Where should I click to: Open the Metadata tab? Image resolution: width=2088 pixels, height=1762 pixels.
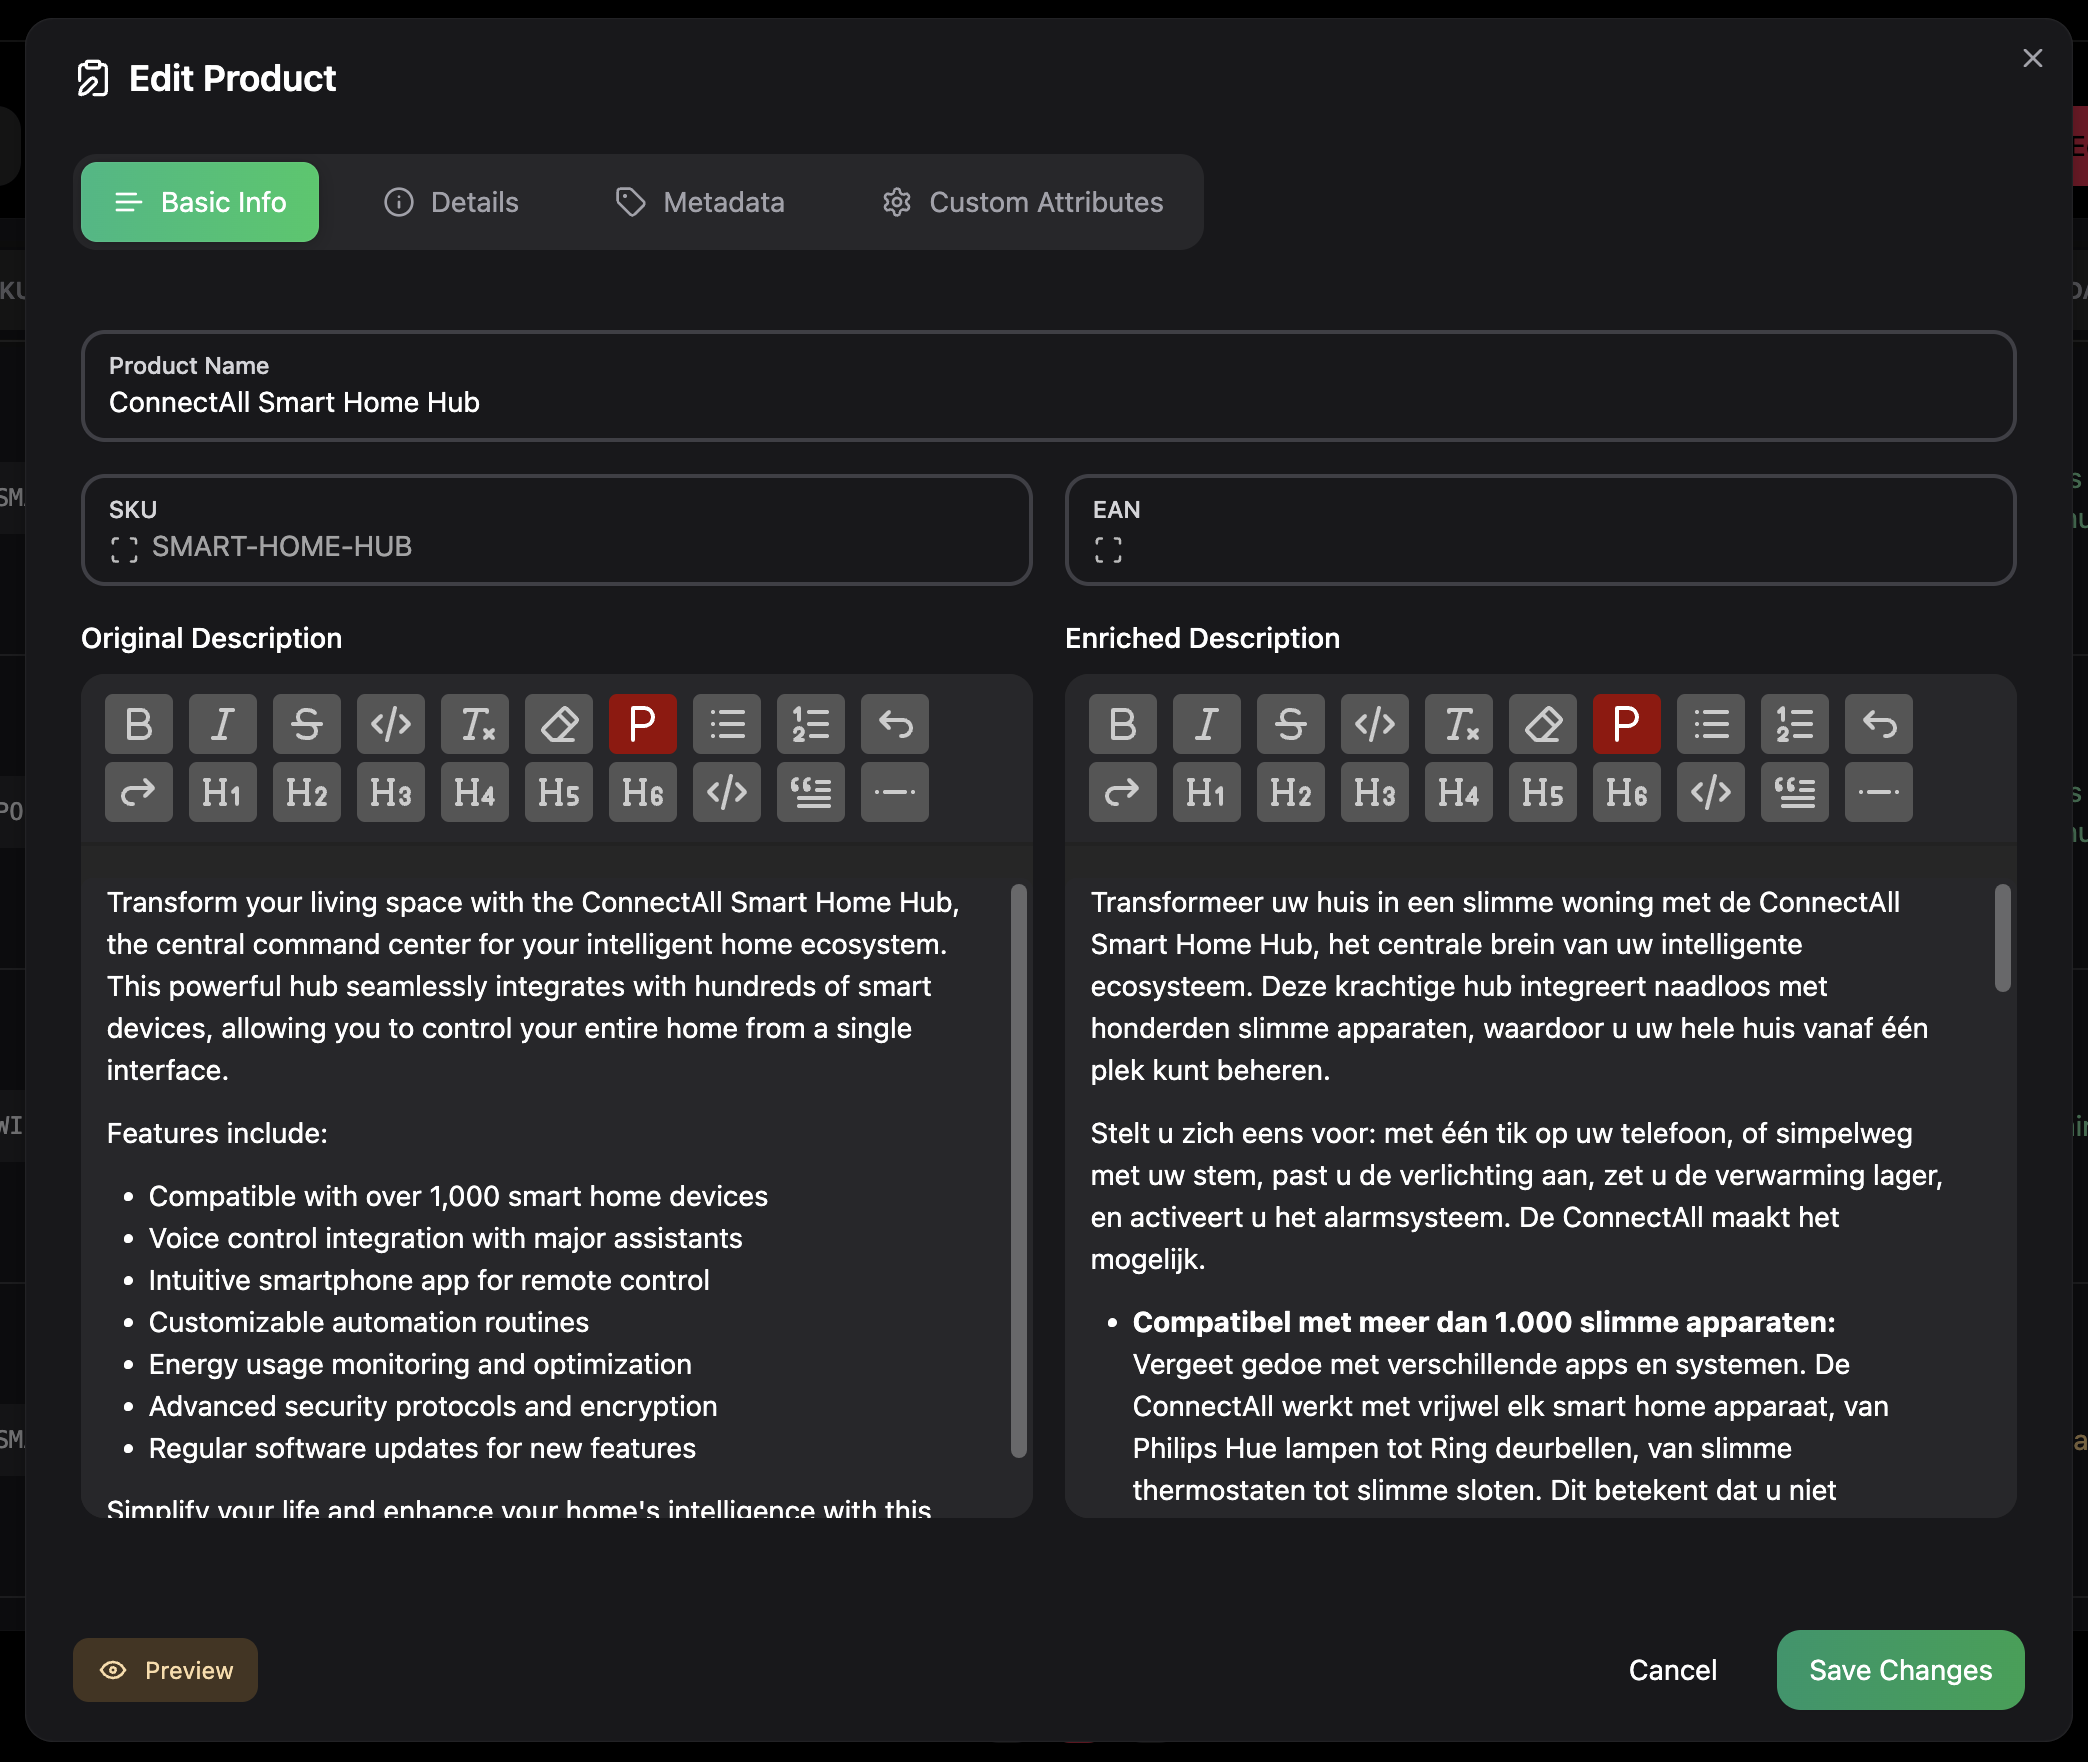(x=699, y=202)
